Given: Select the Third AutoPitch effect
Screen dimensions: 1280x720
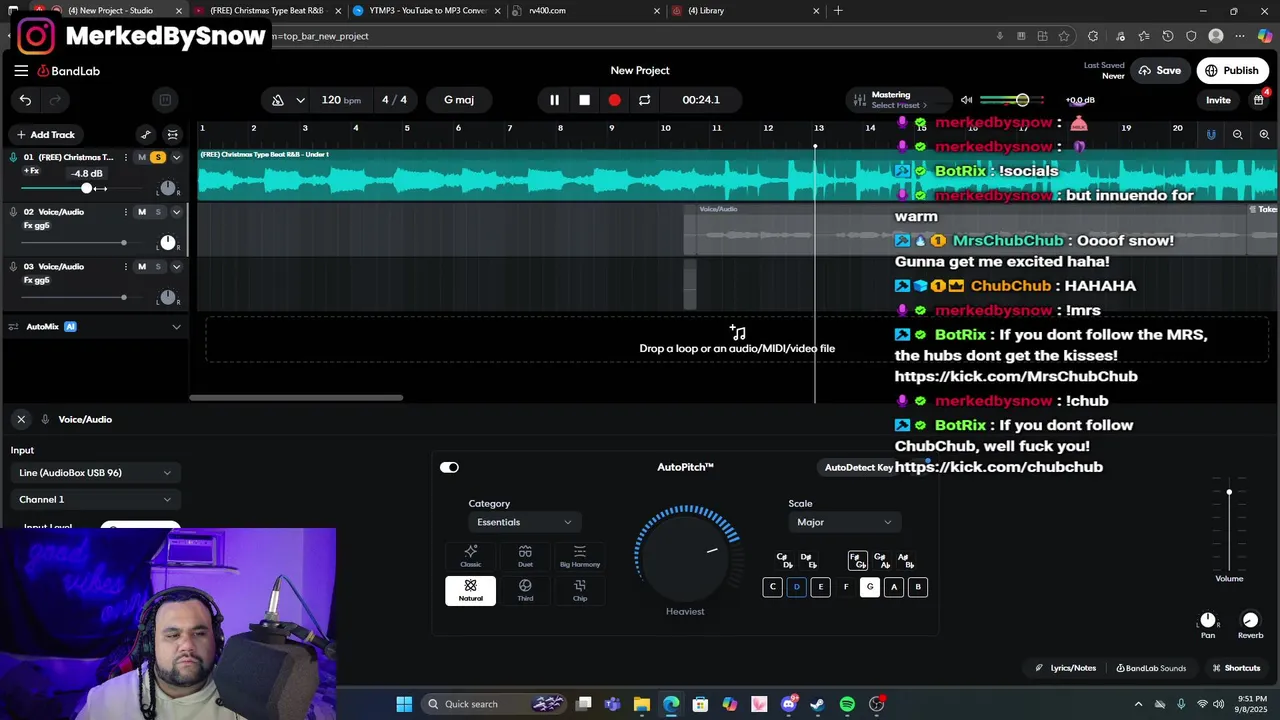Looking at the screenshot, I should (525, 591).
